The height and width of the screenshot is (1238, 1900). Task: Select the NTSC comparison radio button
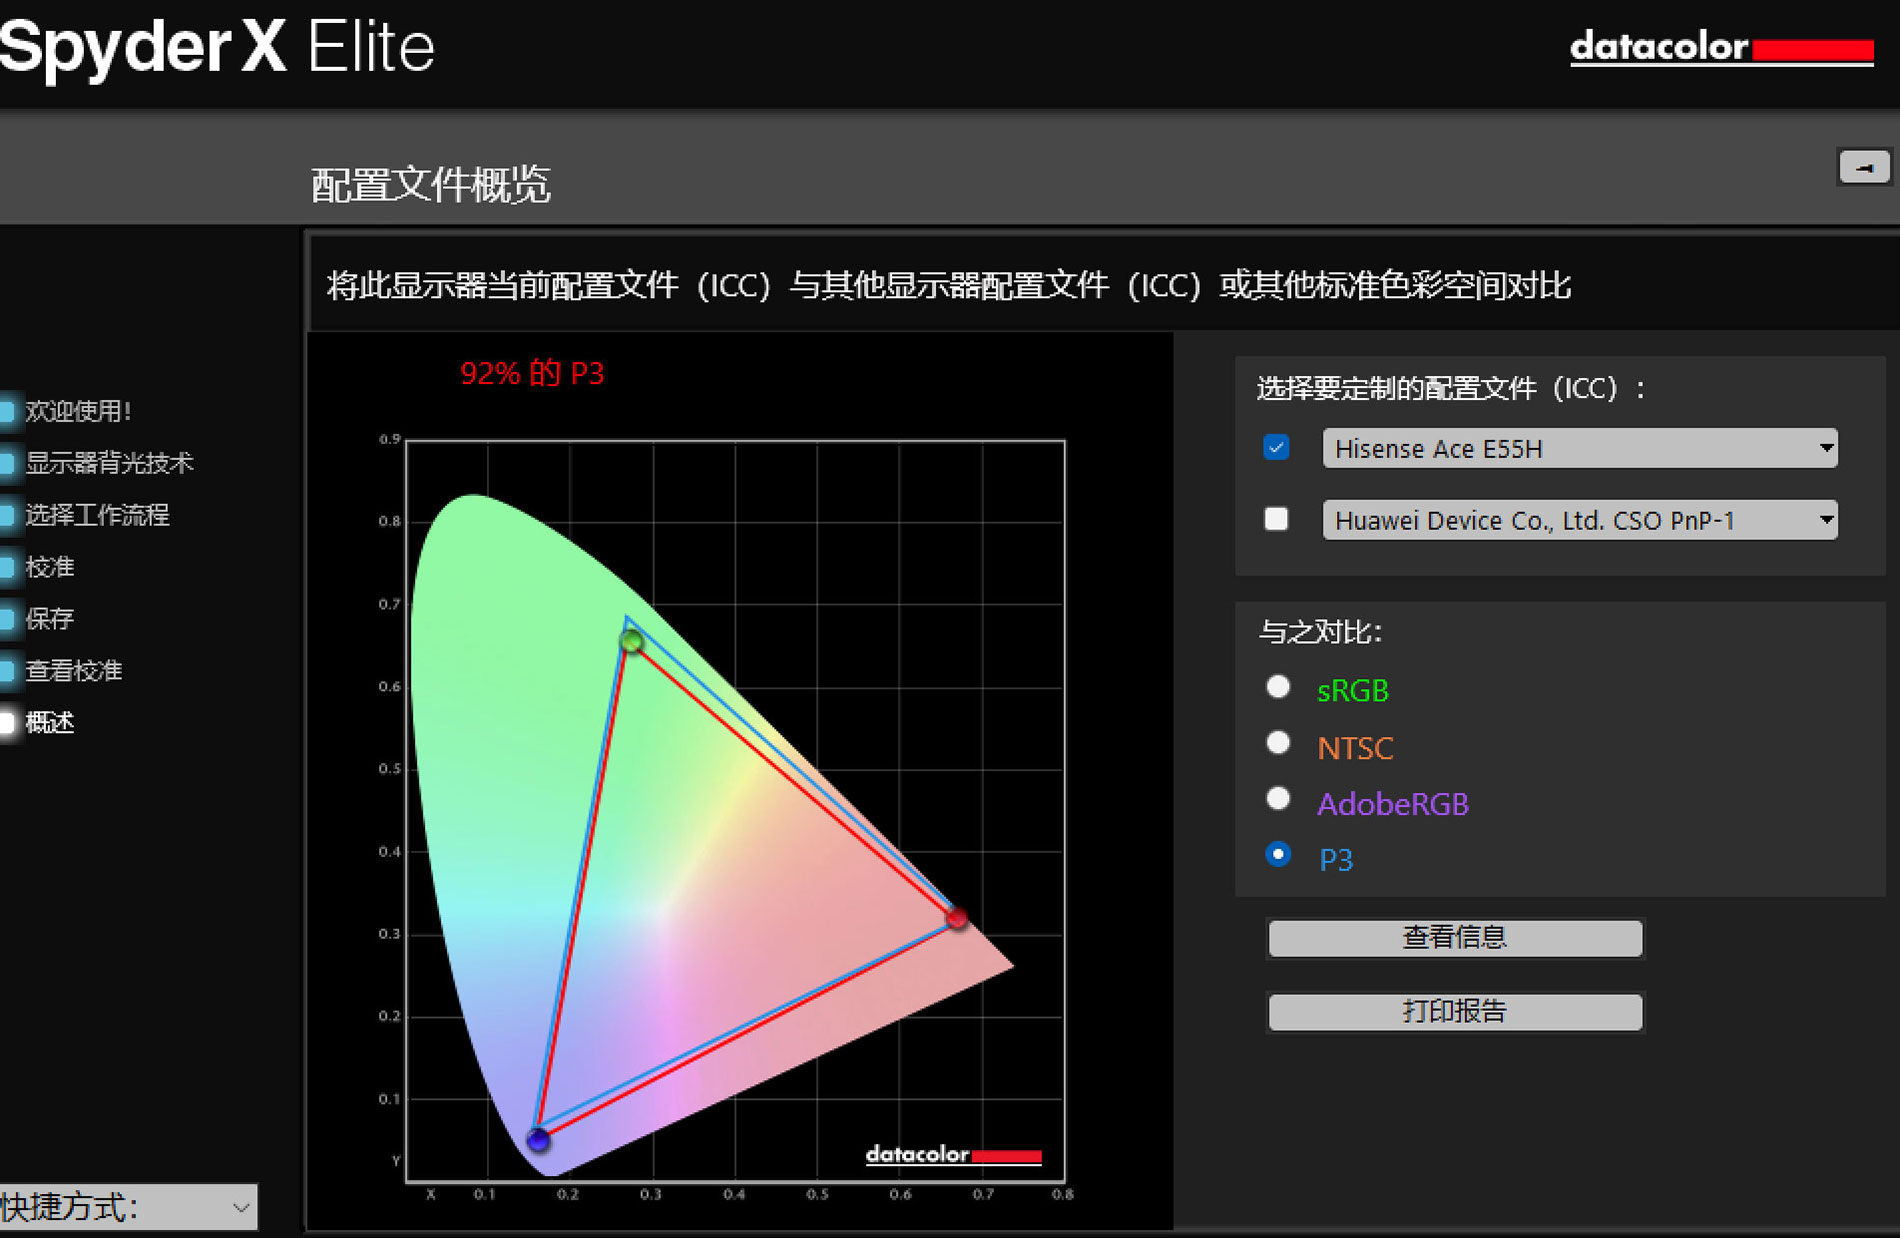(1278, 743)
